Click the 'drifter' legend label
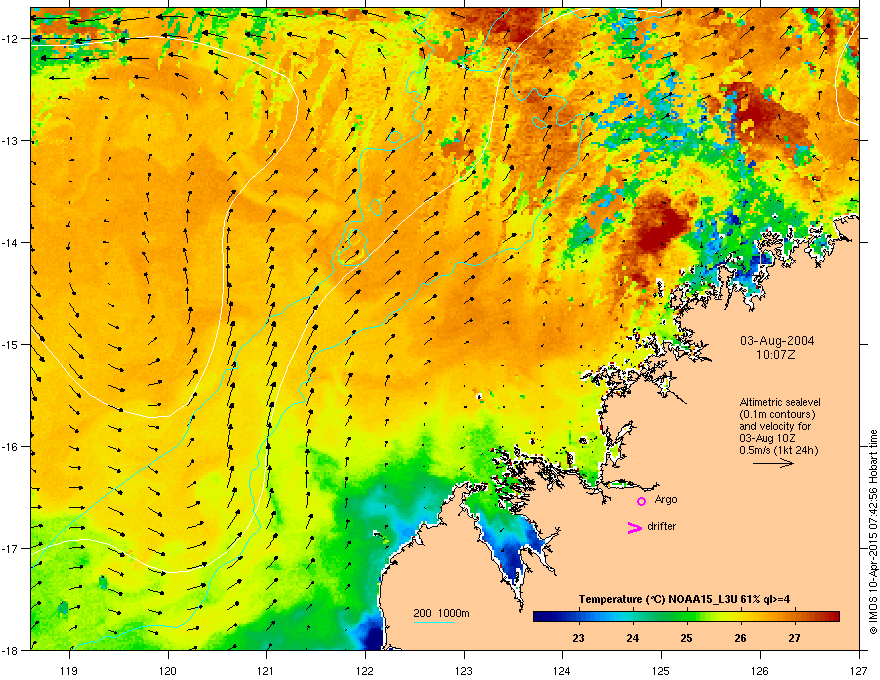Viewport: 880px width, 680px height. click(x=662, y=526)
